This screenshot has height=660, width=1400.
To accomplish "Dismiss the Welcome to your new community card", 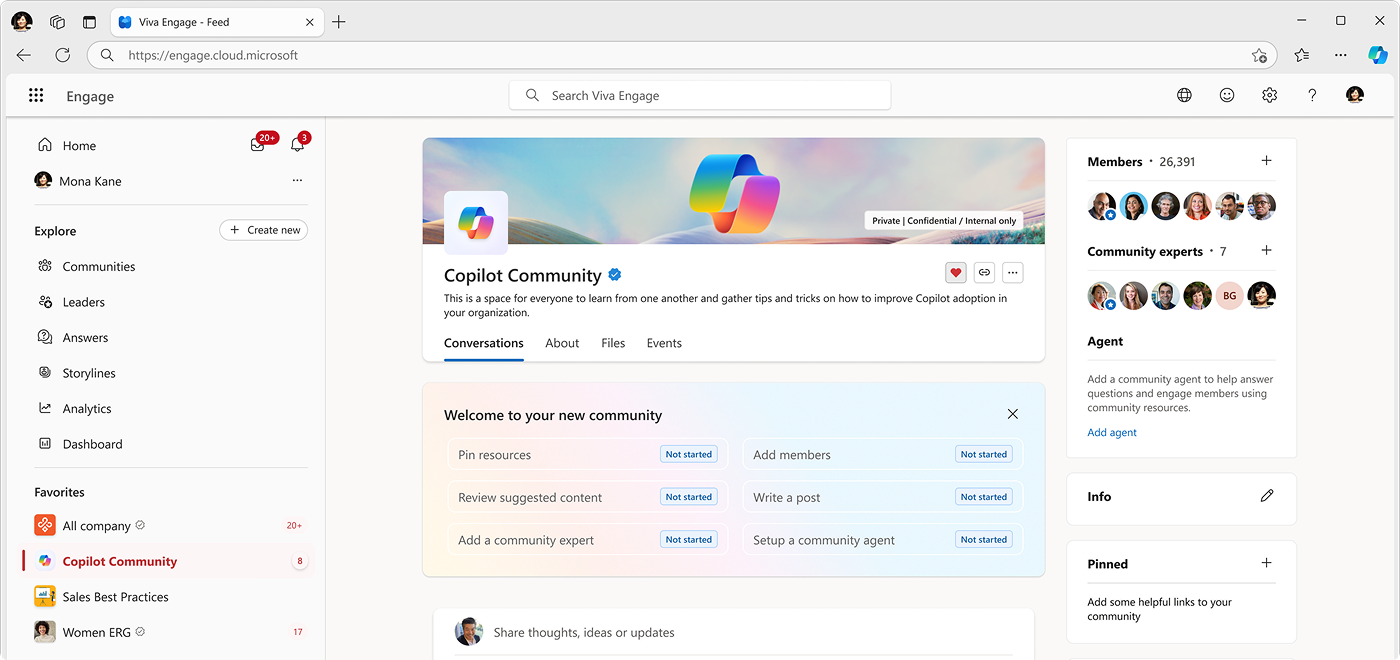I will 1013,414.
